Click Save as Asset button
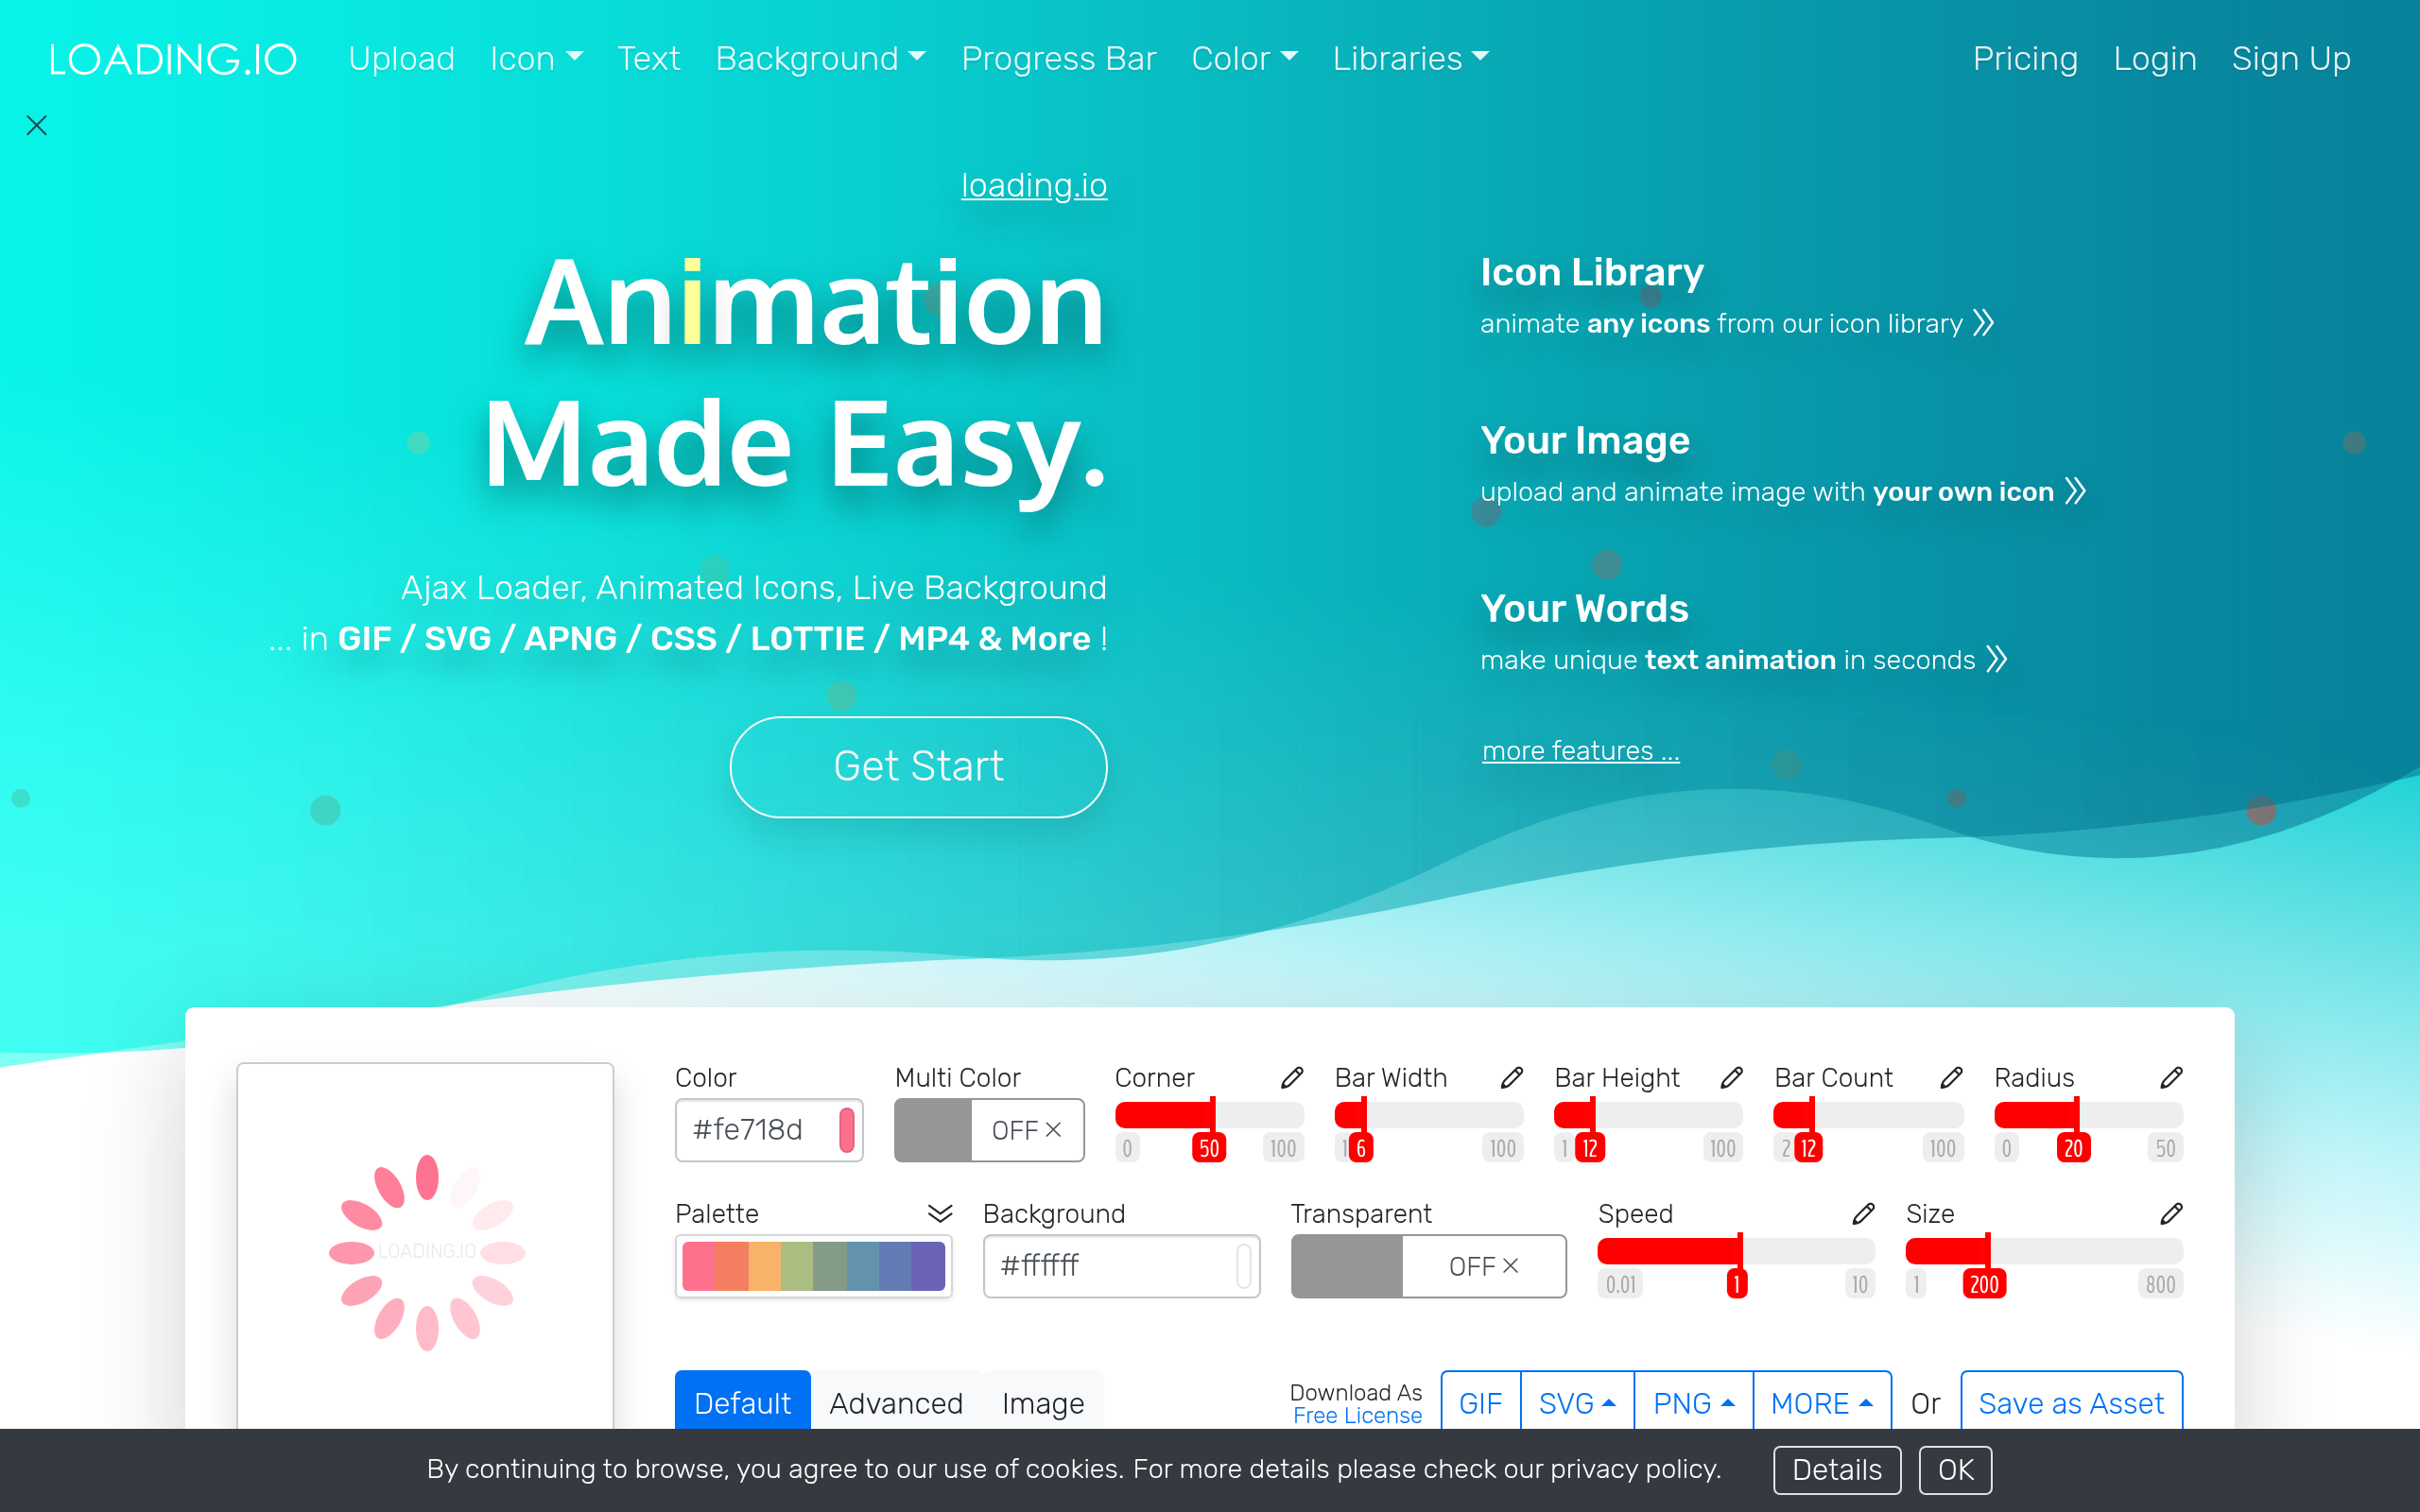2420x1512 pixels. pyautogui.click(x=2071, y=1403)
